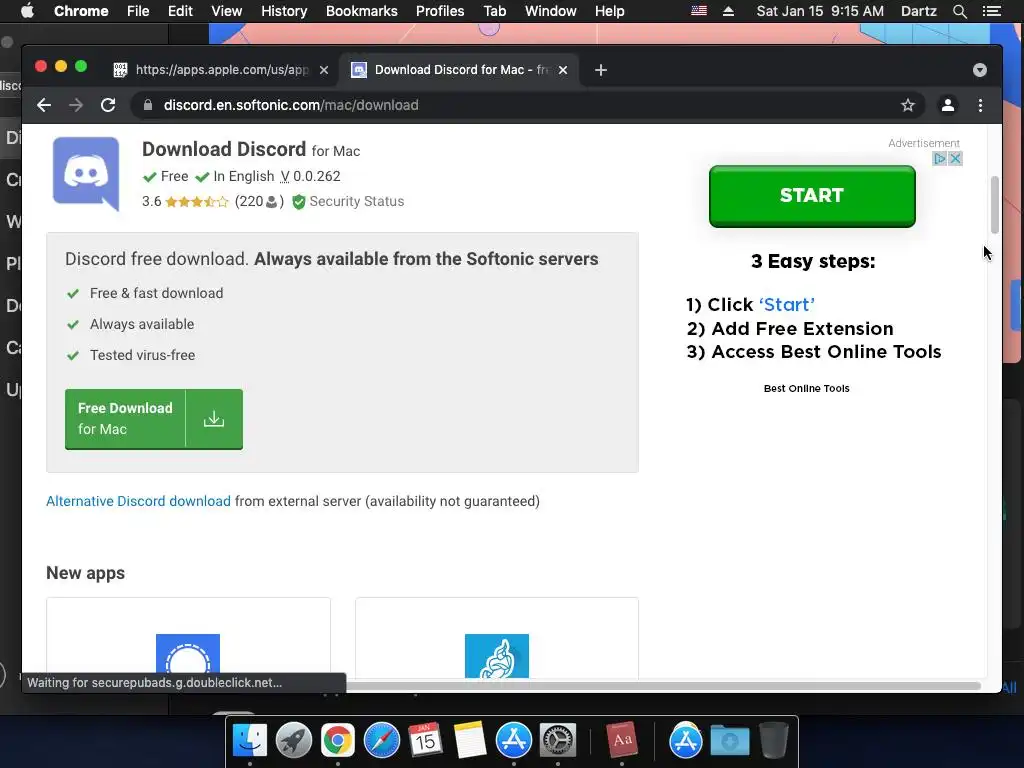Open the Chrome profile avatar menu
The width and height of the screenshot is (1024, 768).
(x=948, y=105)
